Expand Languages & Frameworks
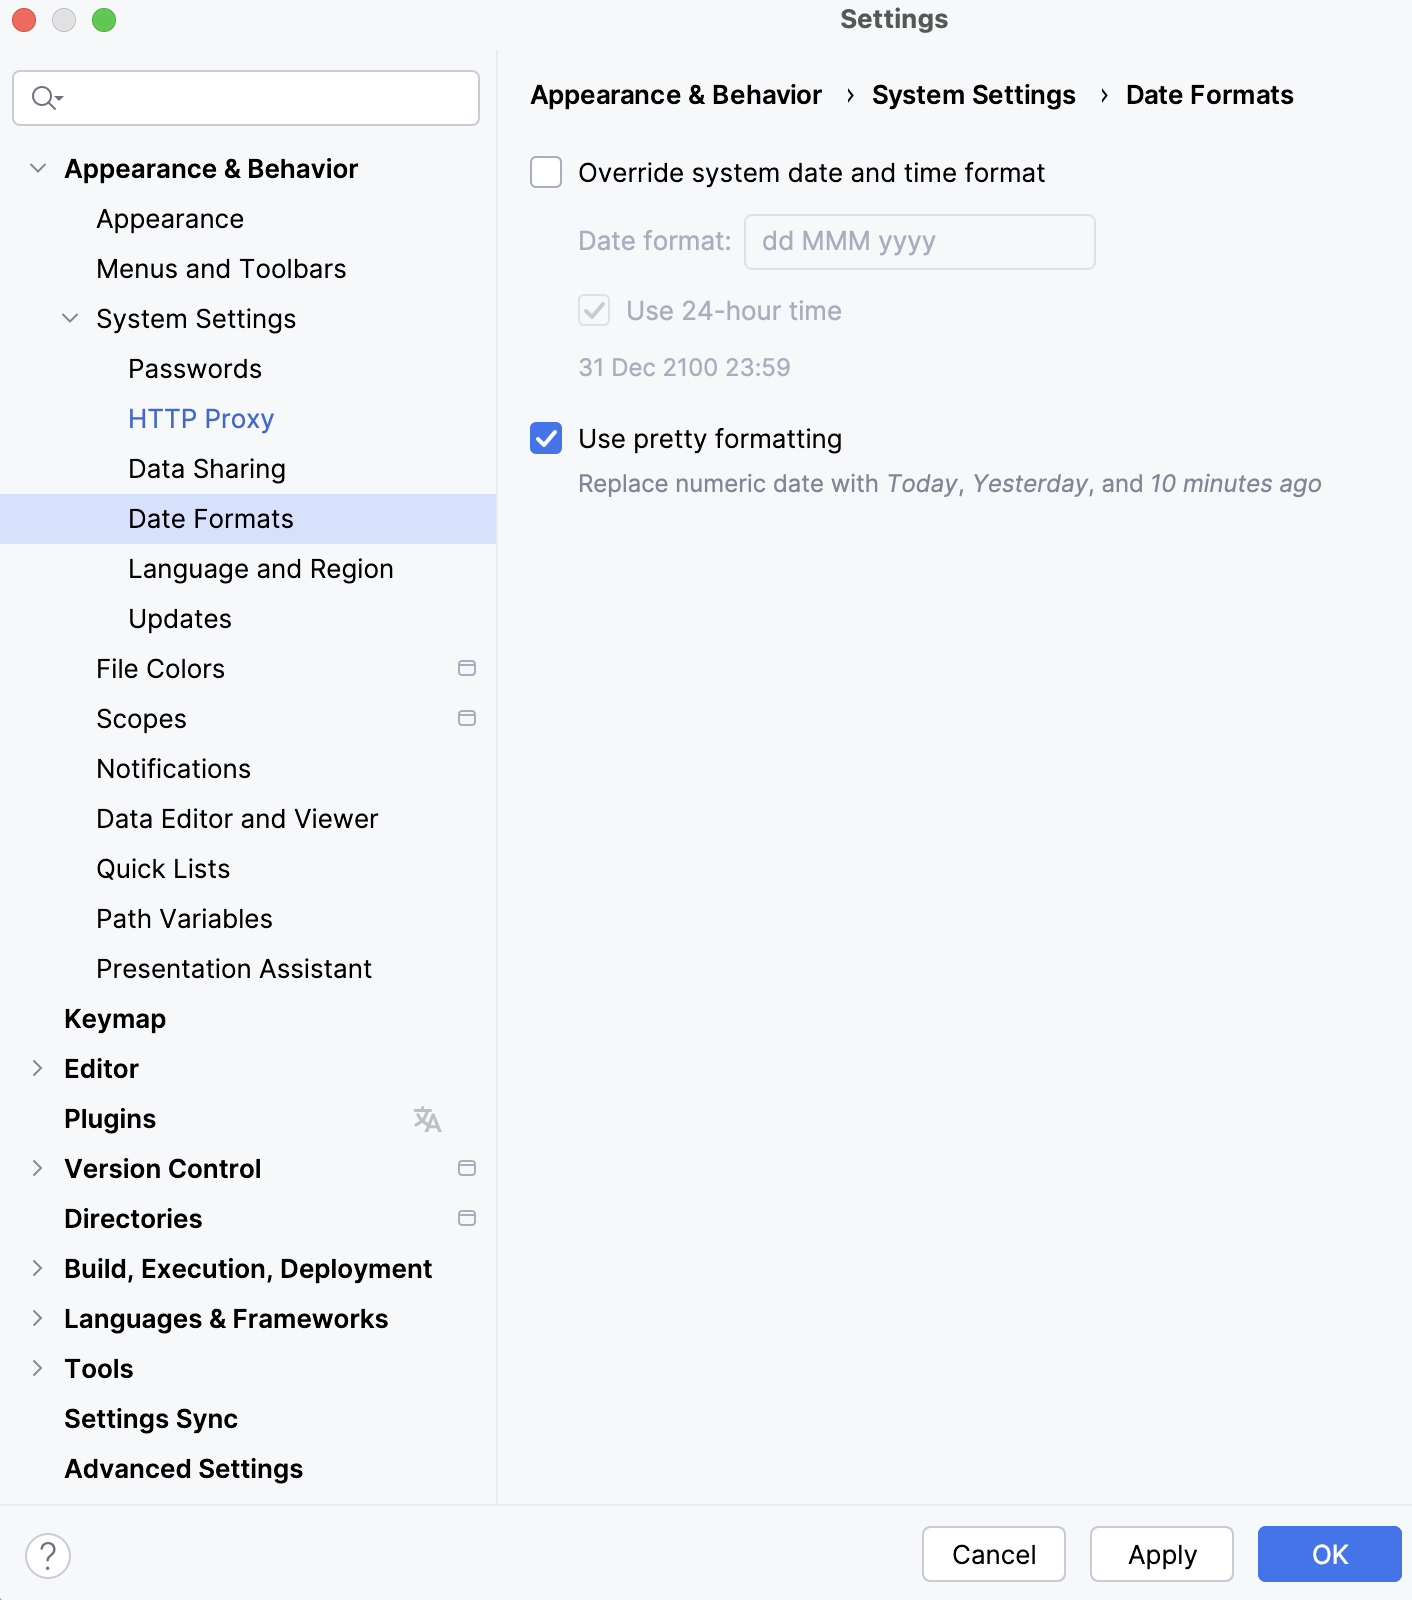This screenshot has height=1600, width=1412. pos(37,1318)
